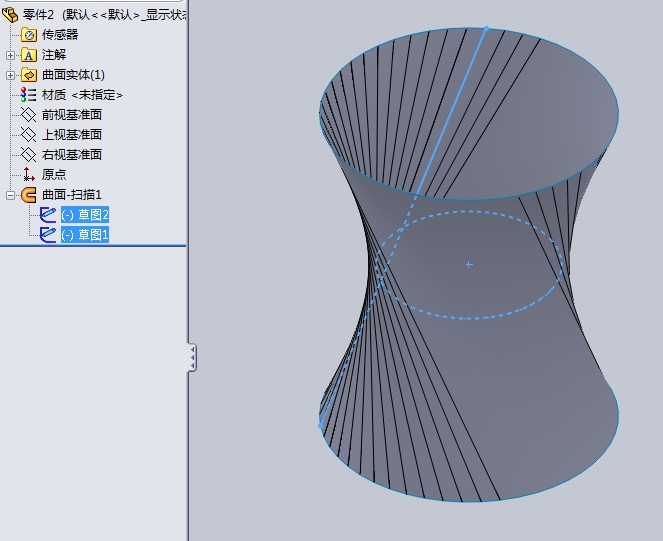The width and height of the screenshot is (663, 541).
Task: Select the 注解 tree item text
Action: pos(54,55)
